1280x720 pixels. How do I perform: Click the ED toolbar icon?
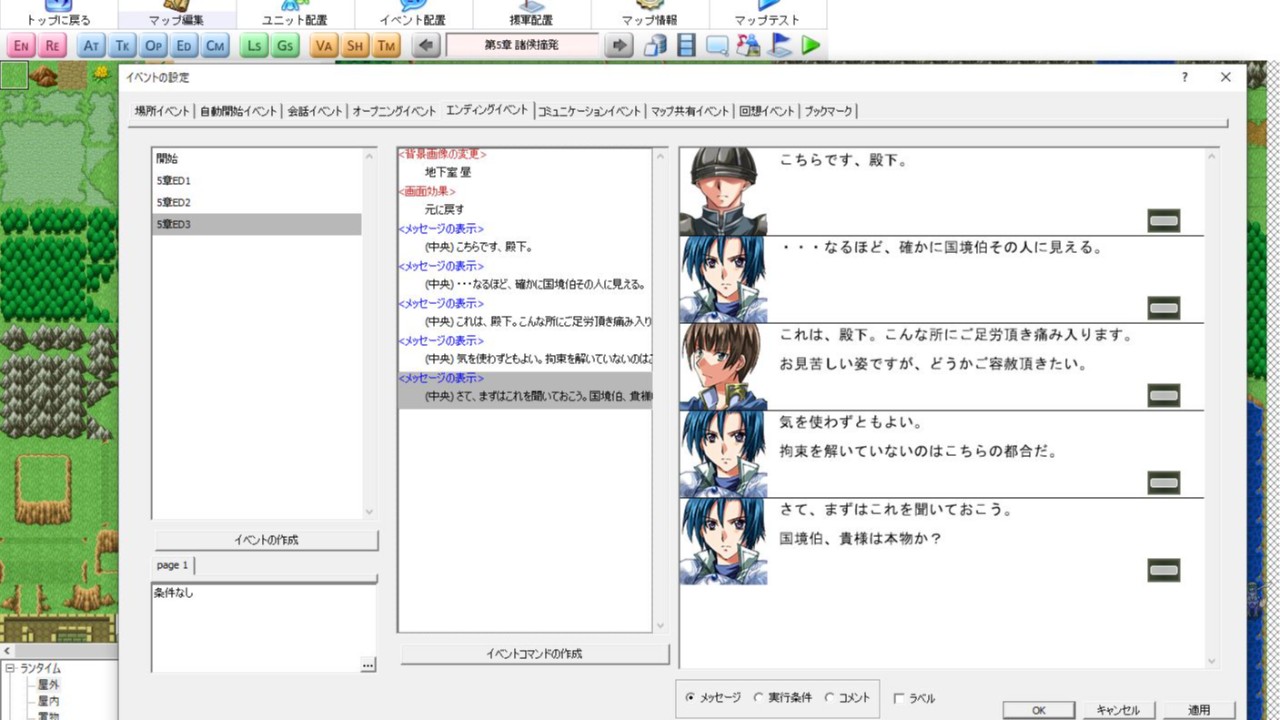point(184,46)
